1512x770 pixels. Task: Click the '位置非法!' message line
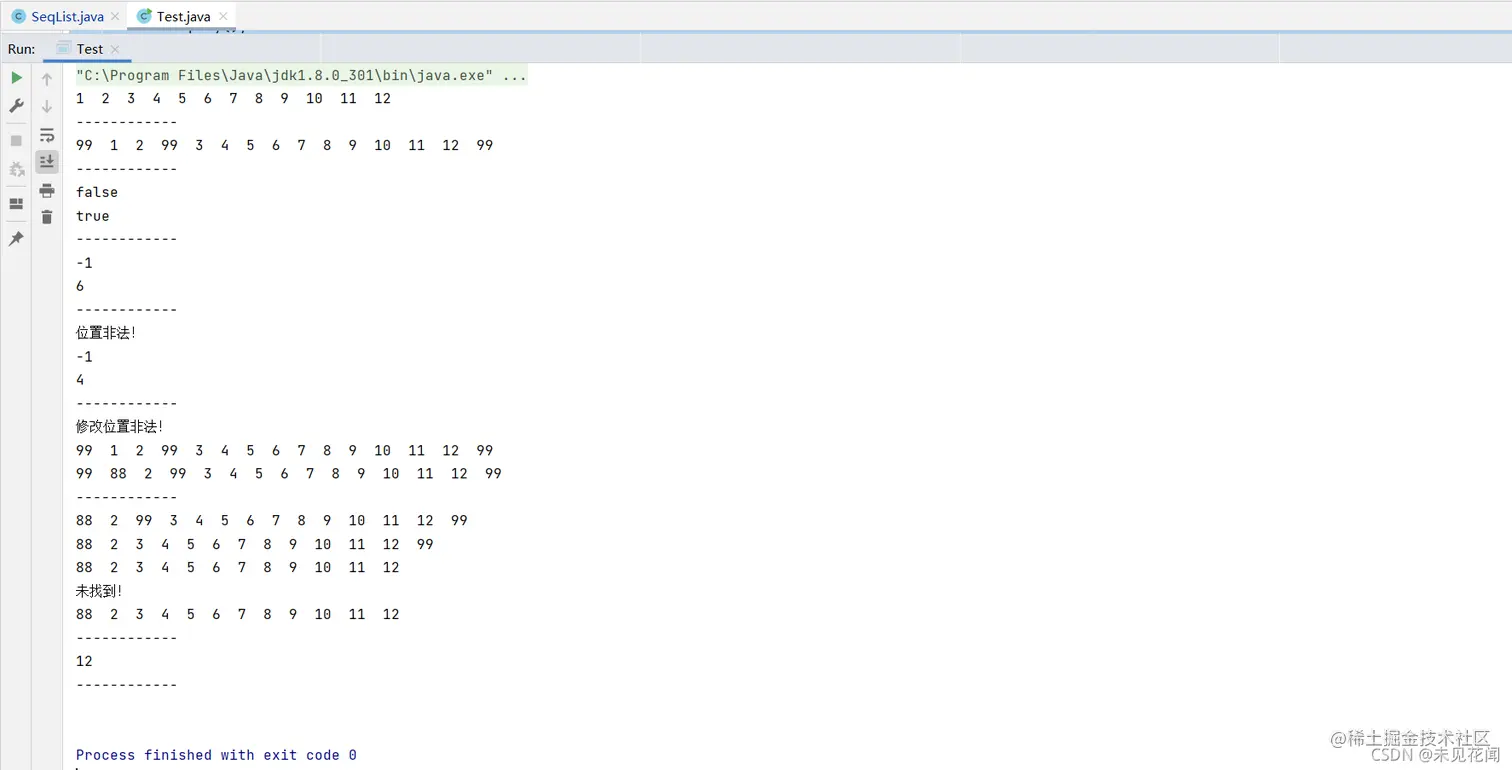pyautogui.click(x=106, y=333)
